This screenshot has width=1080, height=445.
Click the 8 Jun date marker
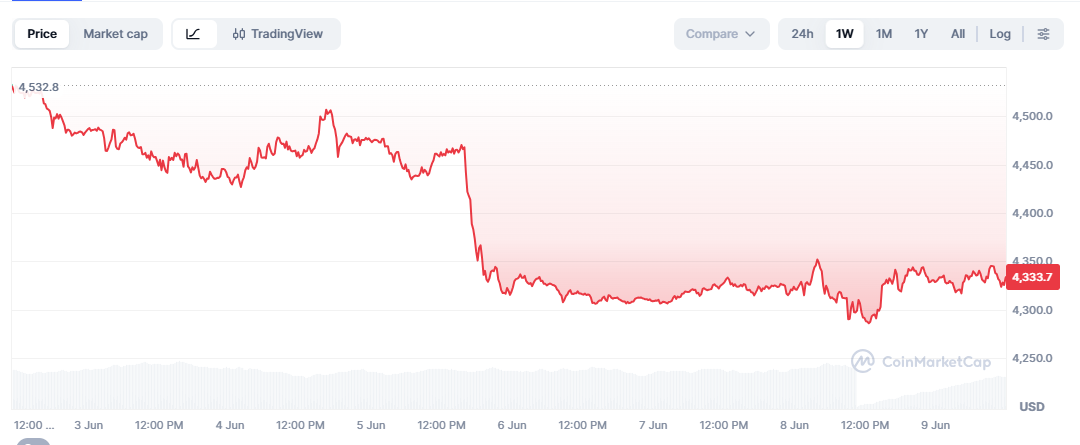point(794,426)
